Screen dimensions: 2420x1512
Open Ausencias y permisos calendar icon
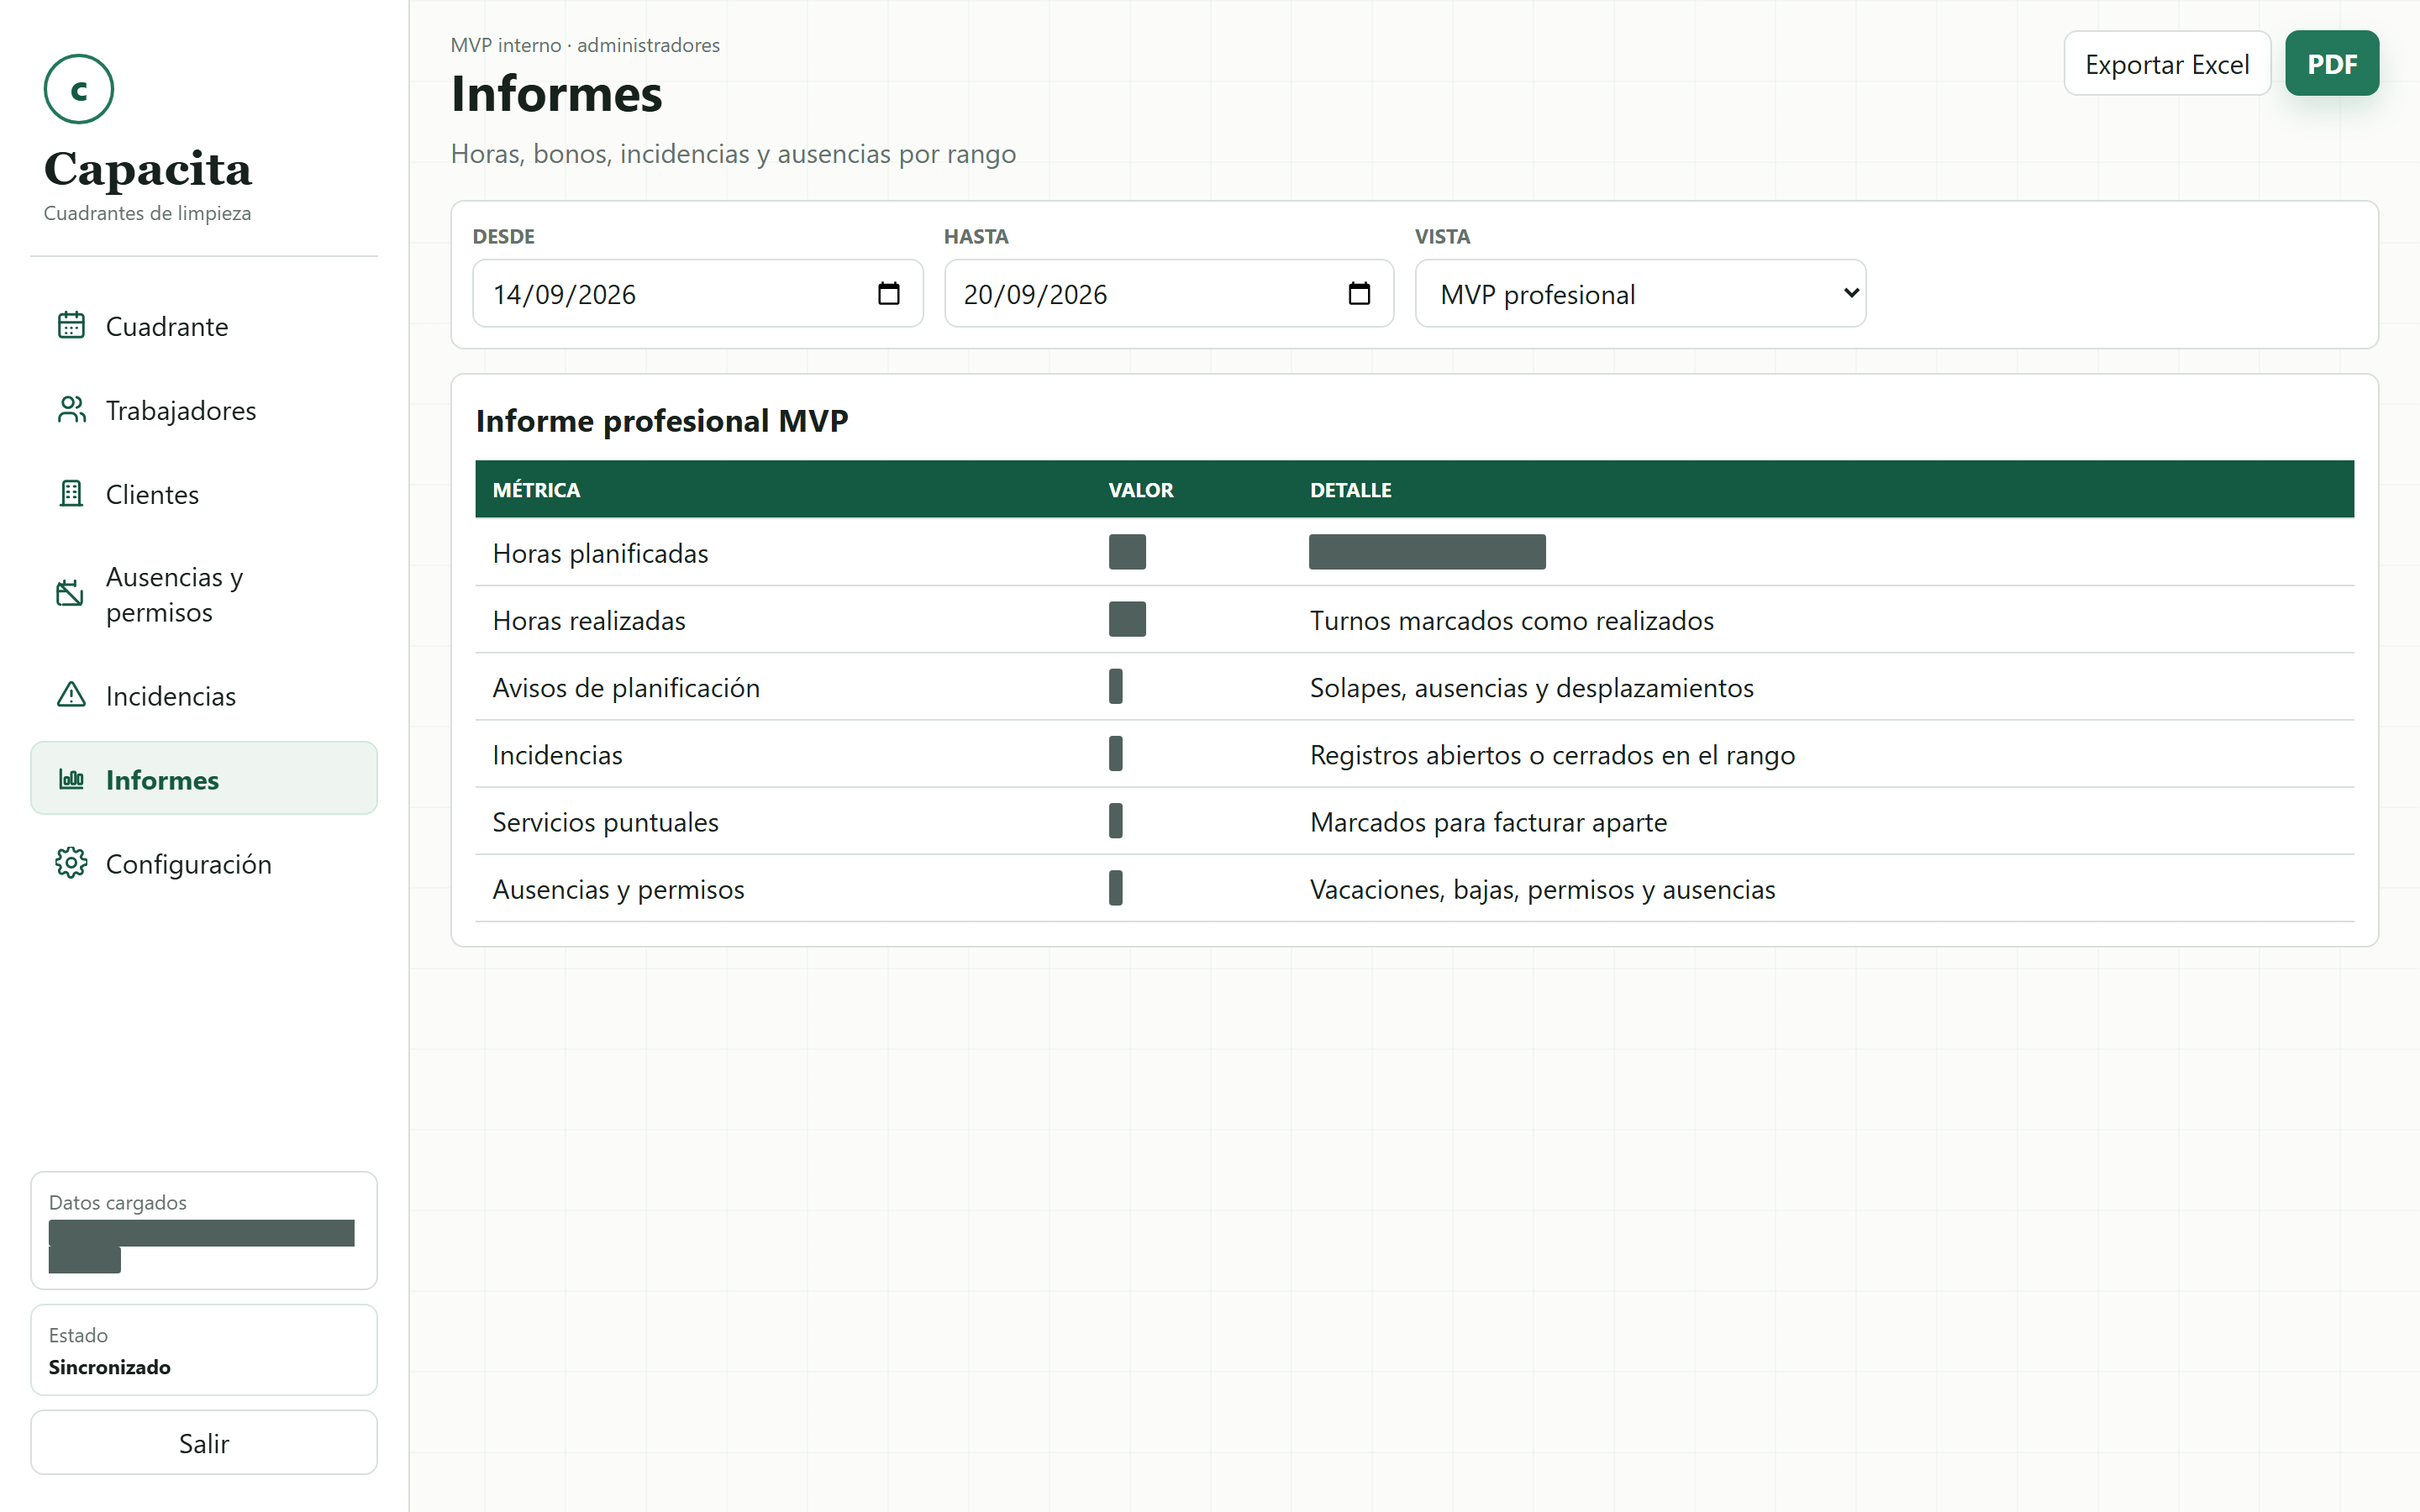point(71,594)
